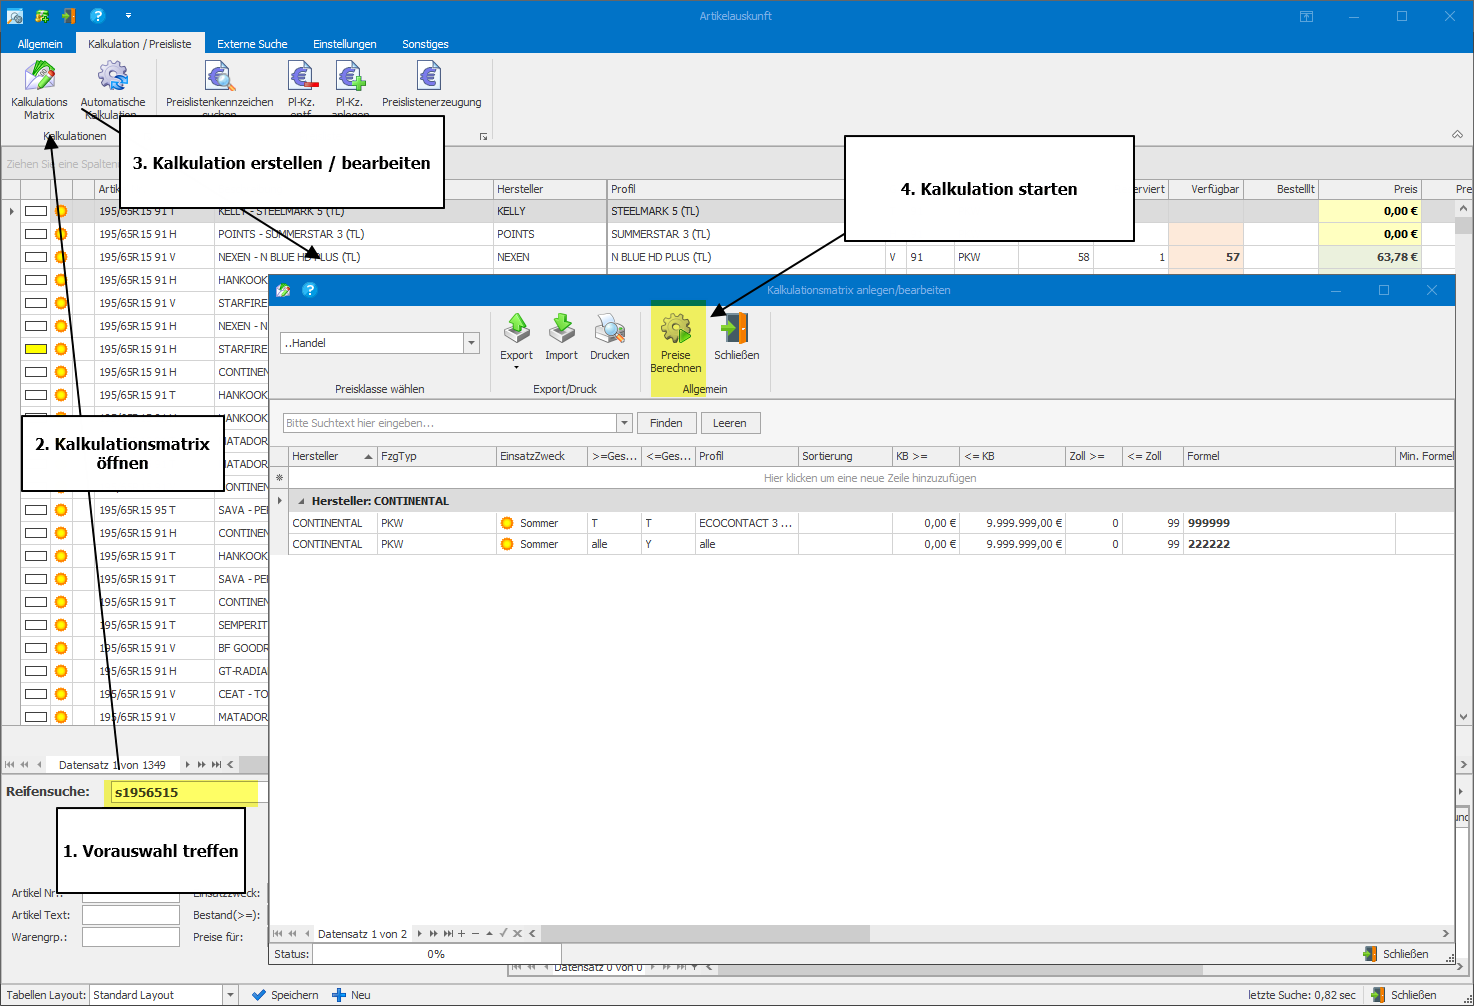Tick checkbox of BF GOODR row

[36, 648]
